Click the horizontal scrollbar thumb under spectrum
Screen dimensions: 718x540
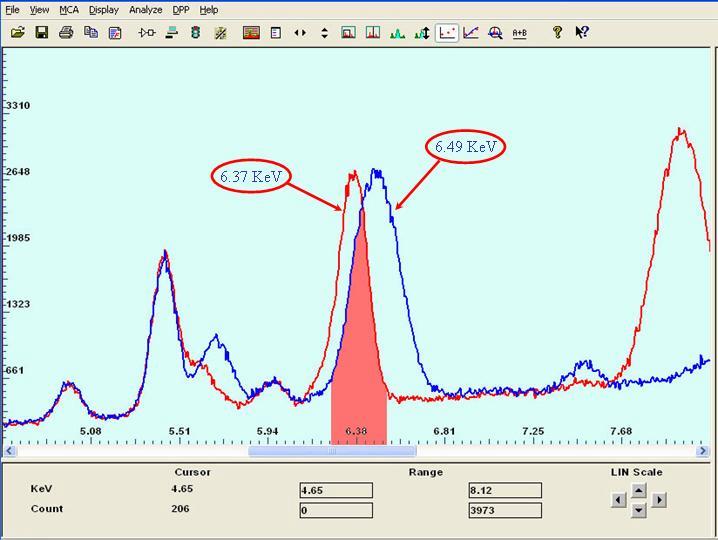pos(332,451)
